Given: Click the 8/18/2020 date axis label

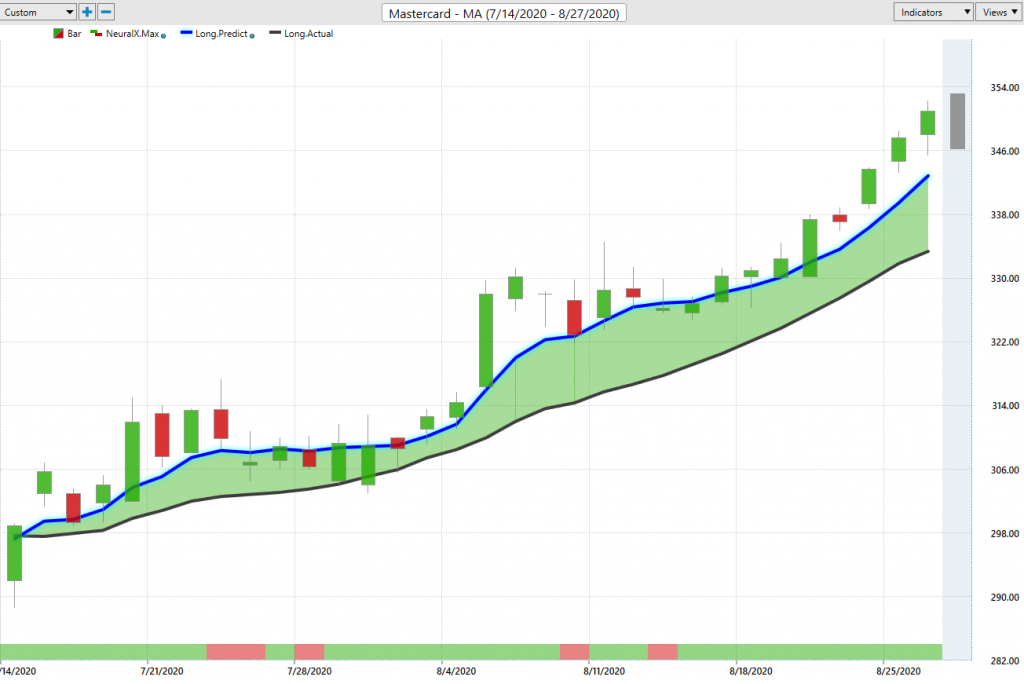Looking at the screenshot, I should [x=751, y=671].
